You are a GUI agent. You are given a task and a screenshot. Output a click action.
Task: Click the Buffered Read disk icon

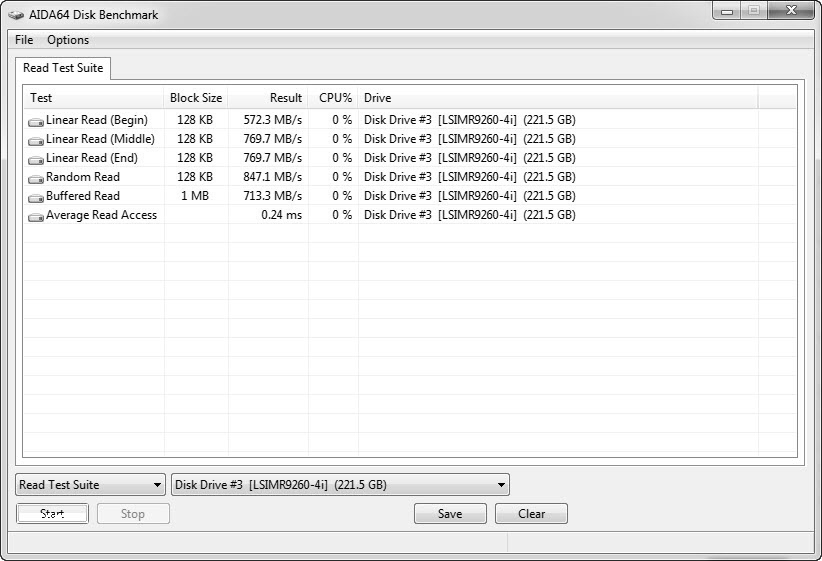click(x=36, y=198)
